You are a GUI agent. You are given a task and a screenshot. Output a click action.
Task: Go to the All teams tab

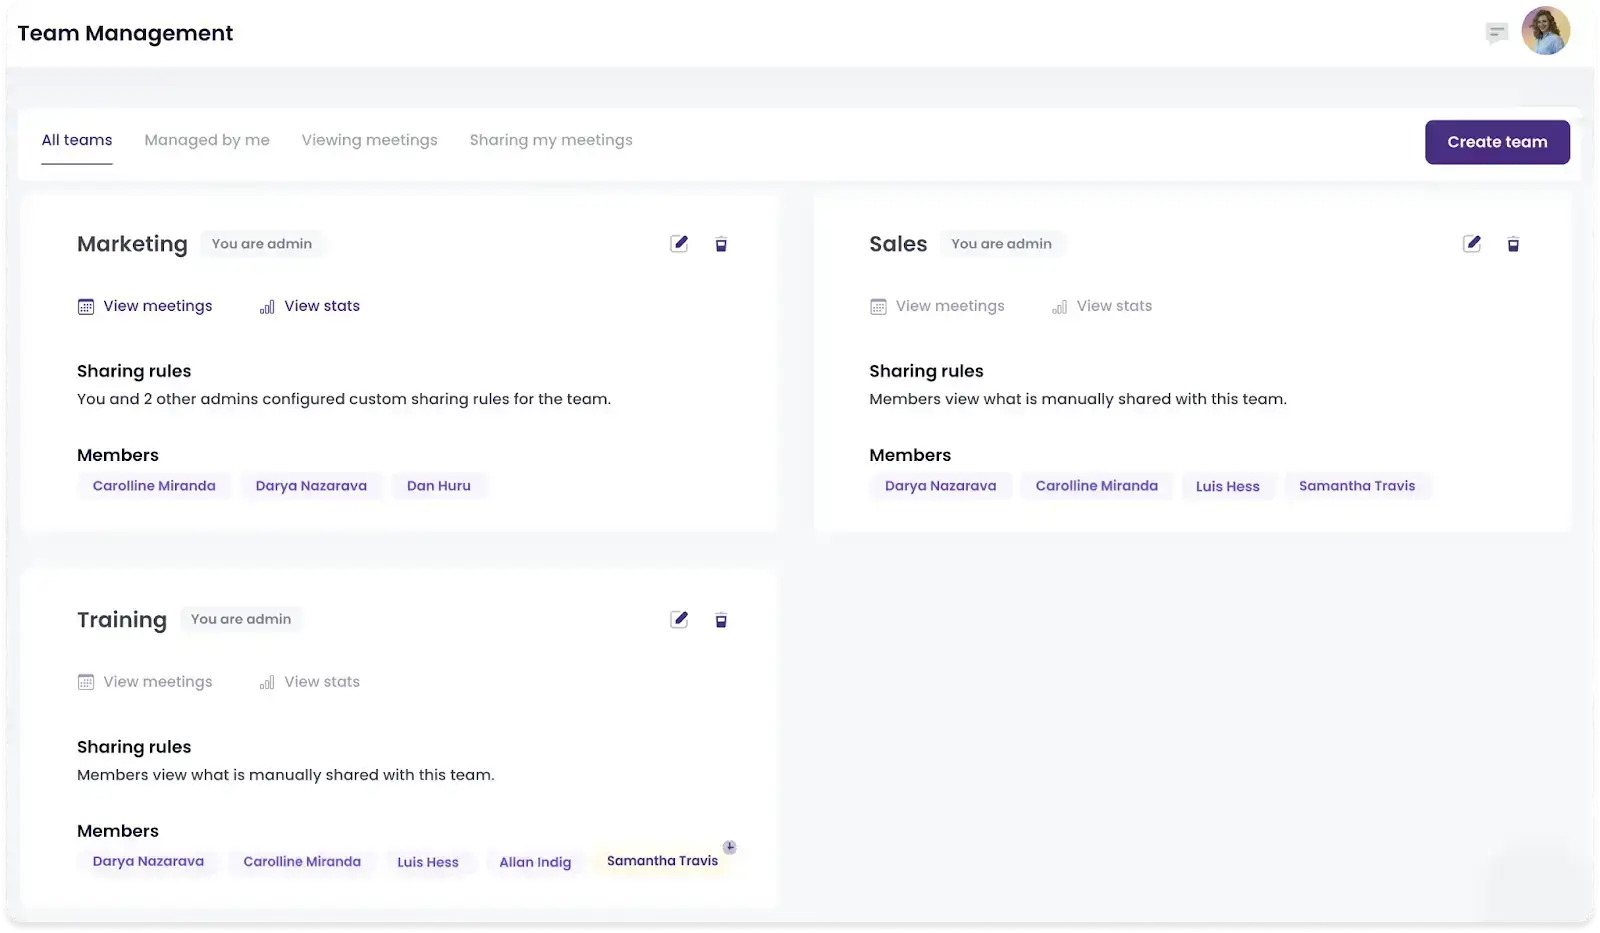point(77,140)
